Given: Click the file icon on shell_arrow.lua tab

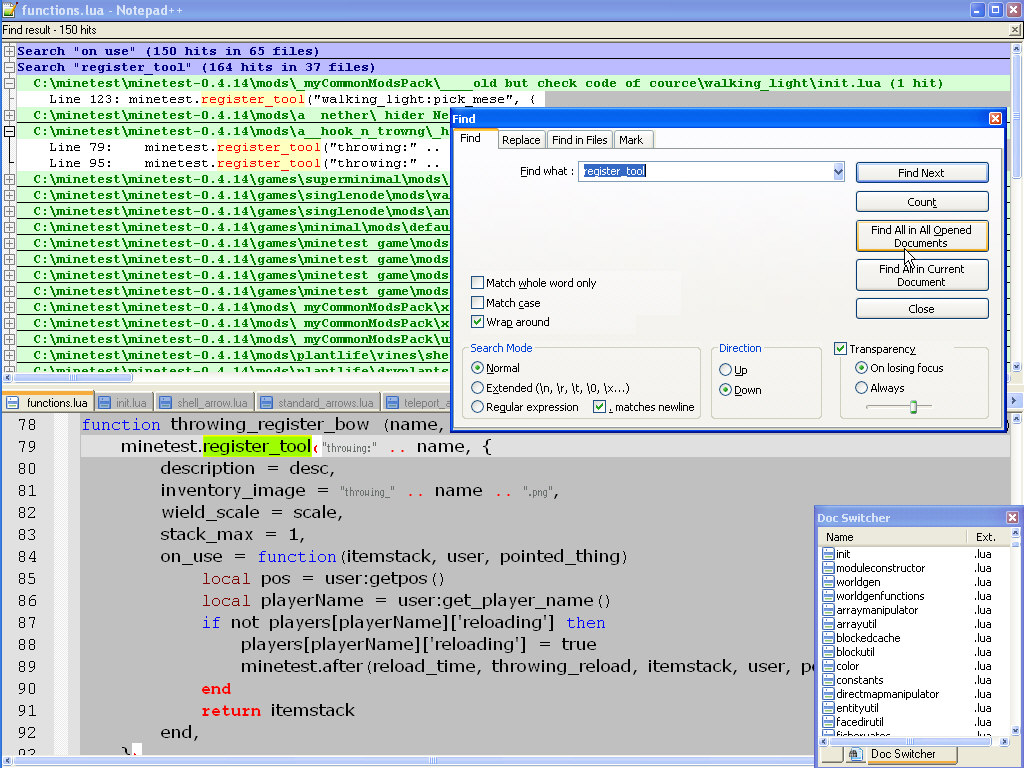Looking at the screenshot, I should pyautogui.click(x=165, y=403).
